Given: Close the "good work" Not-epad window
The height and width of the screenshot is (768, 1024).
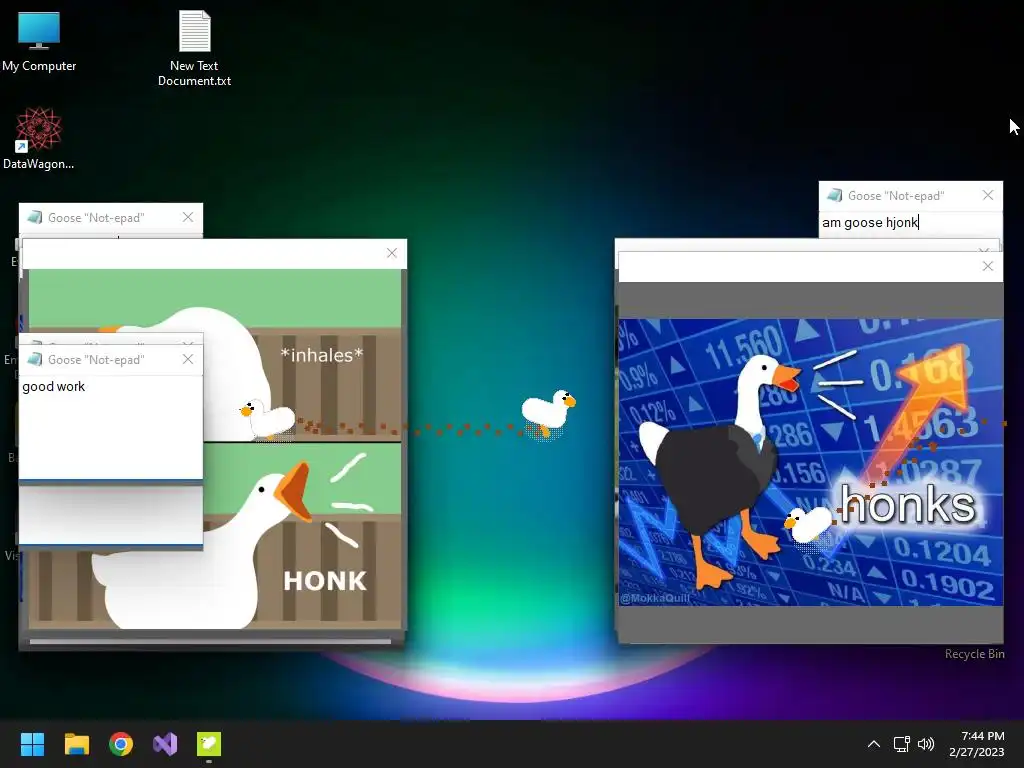Looking at the screenshot, I should pyautogui.click(x=188, y=359).
